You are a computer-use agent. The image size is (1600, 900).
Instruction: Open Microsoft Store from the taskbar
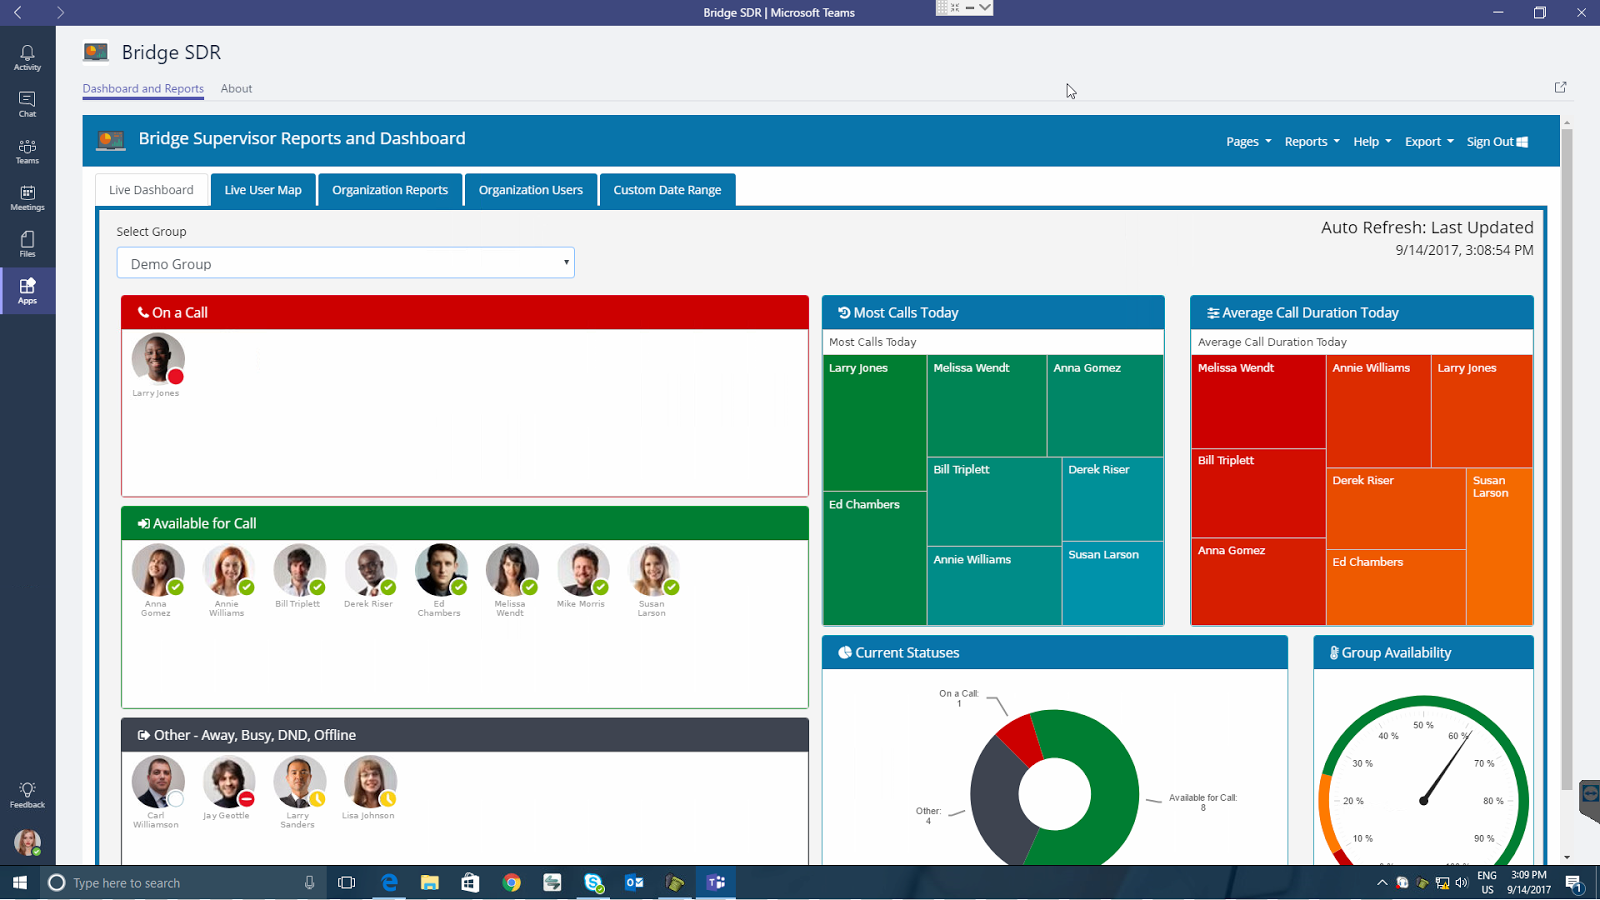pyautogui.click(x=471, y=882)
